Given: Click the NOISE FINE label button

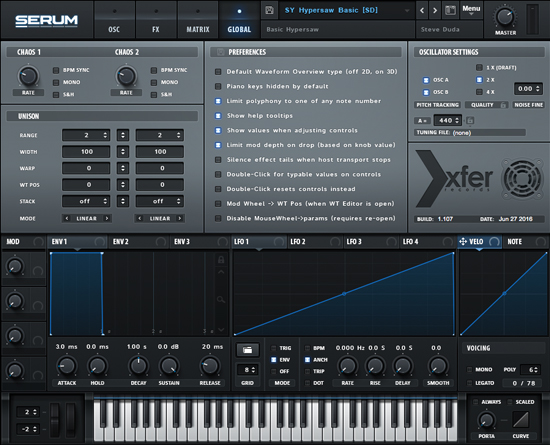Looking at the screenshot, I should [529, 105].
